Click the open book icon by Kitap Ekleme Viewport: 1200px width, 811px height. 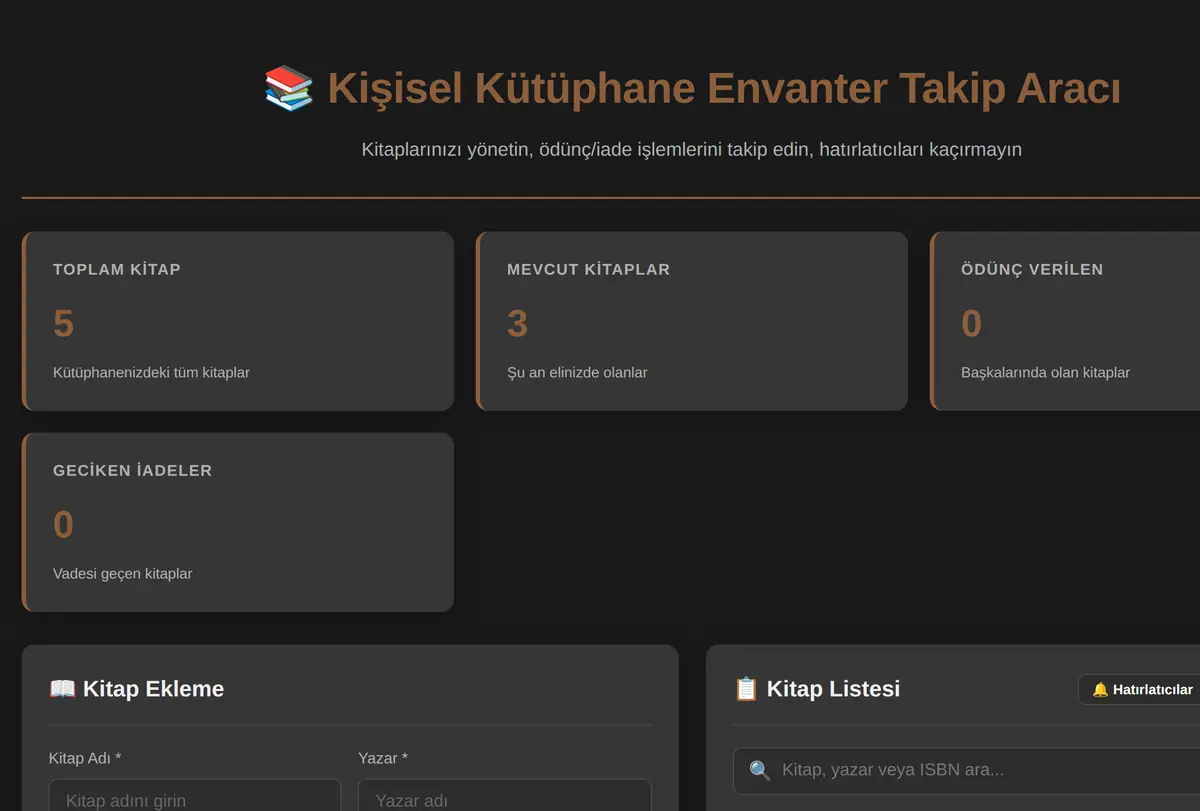[62, 688]
